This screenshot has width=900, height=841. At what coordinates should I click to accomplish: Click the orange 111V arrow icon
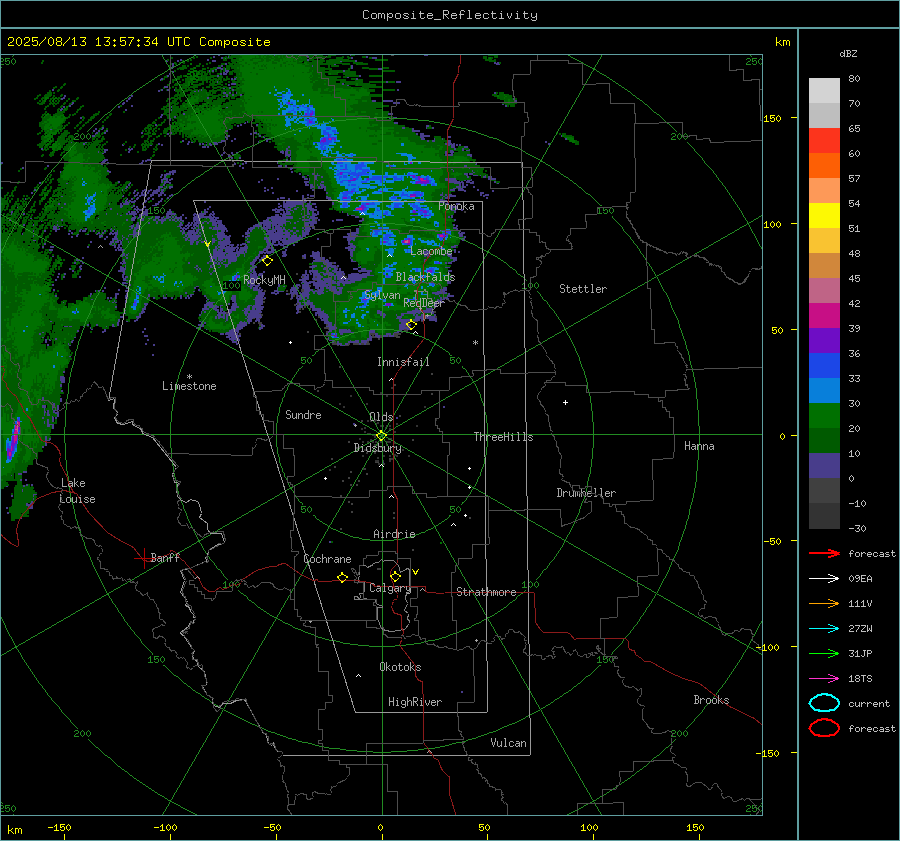coord(824,603)
